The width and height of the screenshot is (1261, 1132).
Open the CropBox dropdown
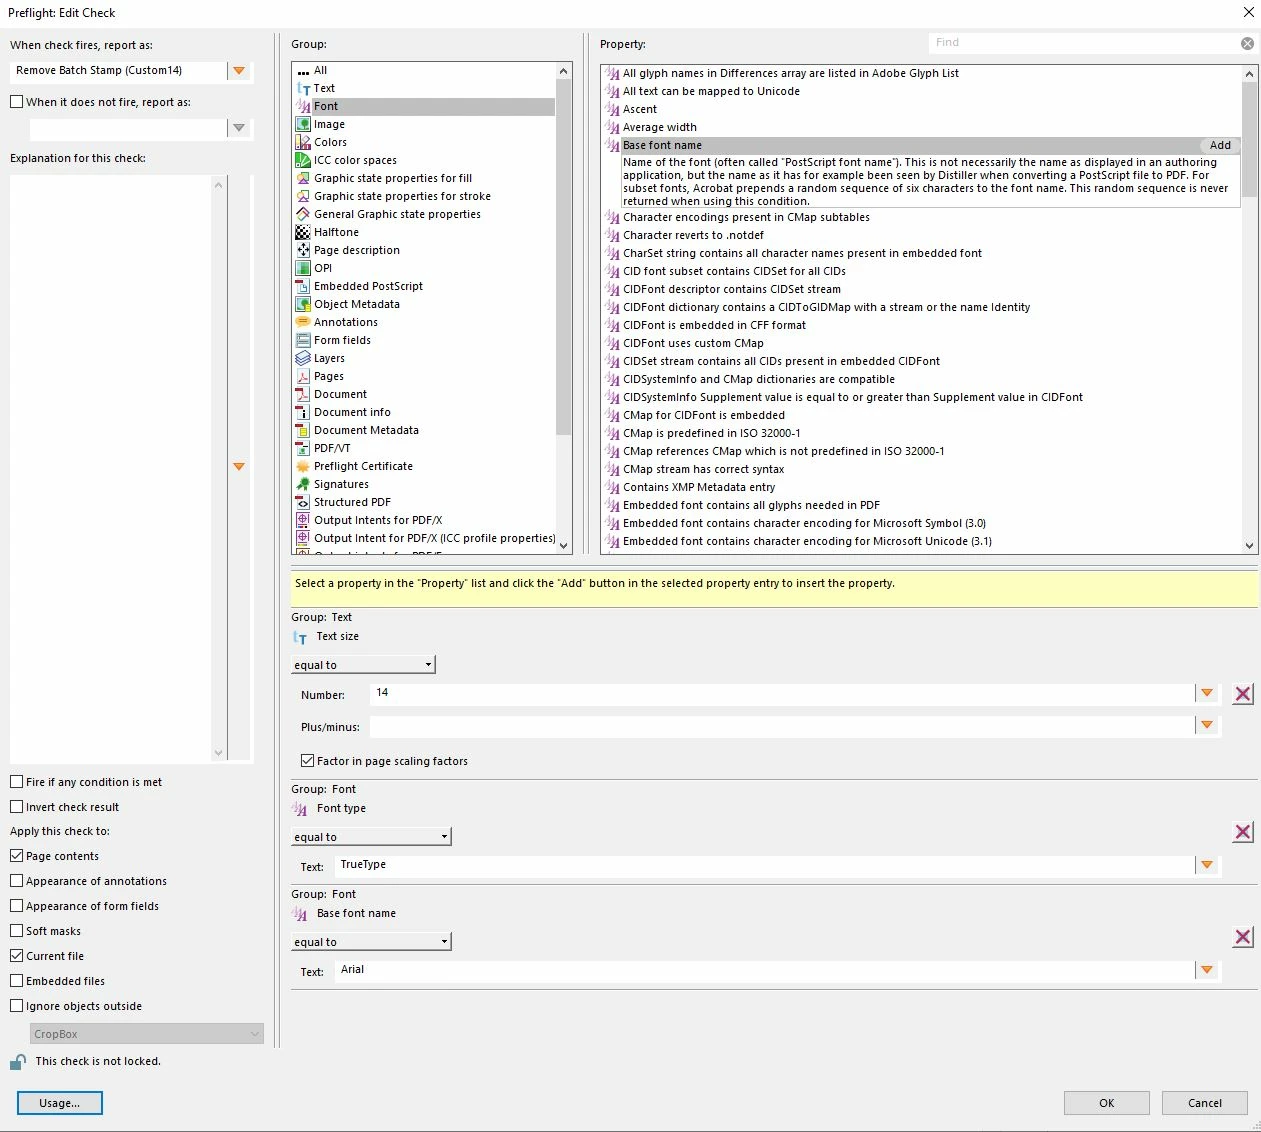pyautogui.click(x=147, y=1034)
